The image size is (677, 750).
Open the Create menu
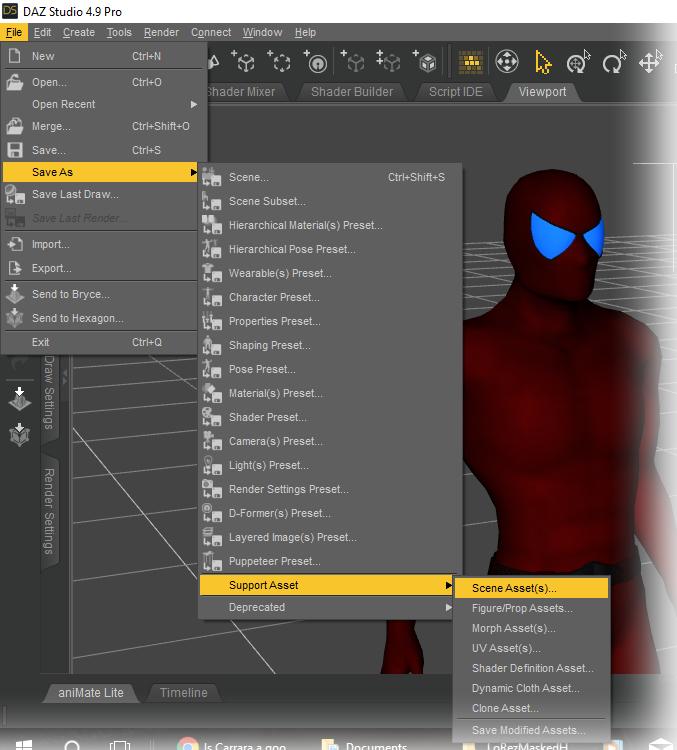(78, 32)
